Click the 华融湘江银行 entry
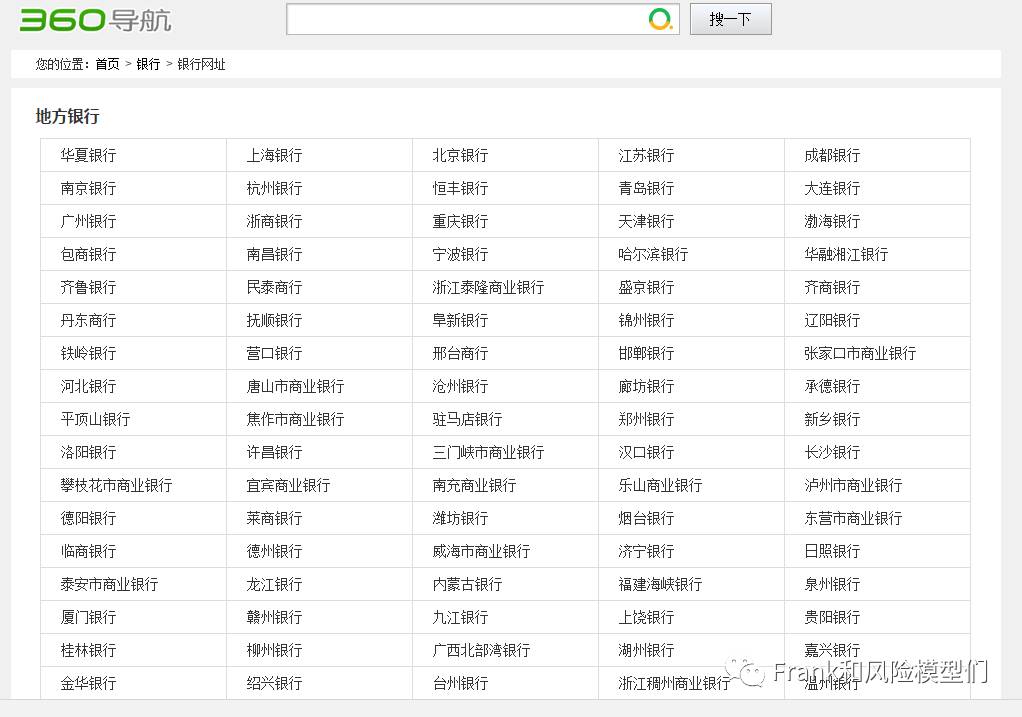The image size is (1022, 717). (x=846, y=254)
